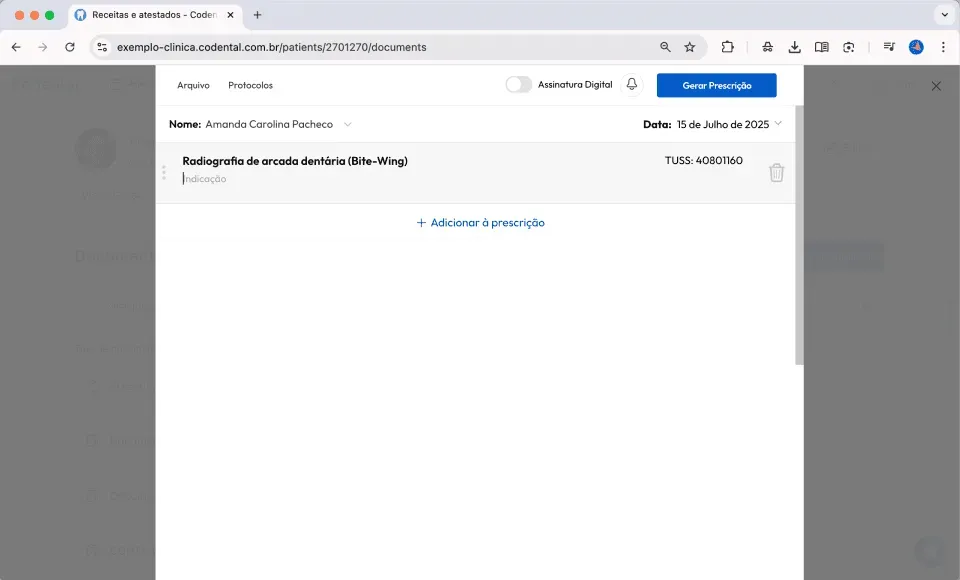Open zoom magnifier in address bar
The height and width of the screenshot is (580, 960).
click(x=665, y=47)
